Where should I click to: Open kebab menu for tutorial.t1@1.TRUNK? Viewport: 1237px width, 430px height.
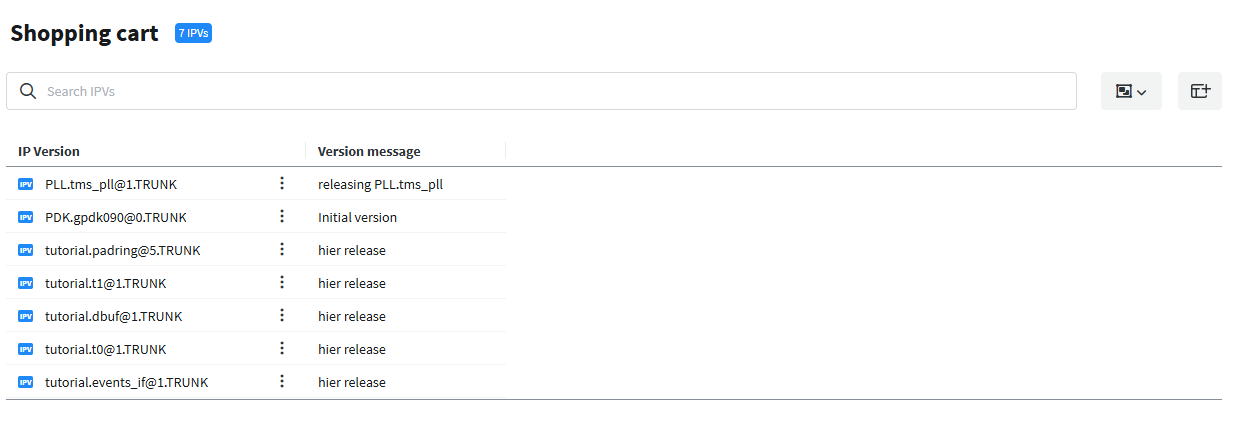pos(282,283)
